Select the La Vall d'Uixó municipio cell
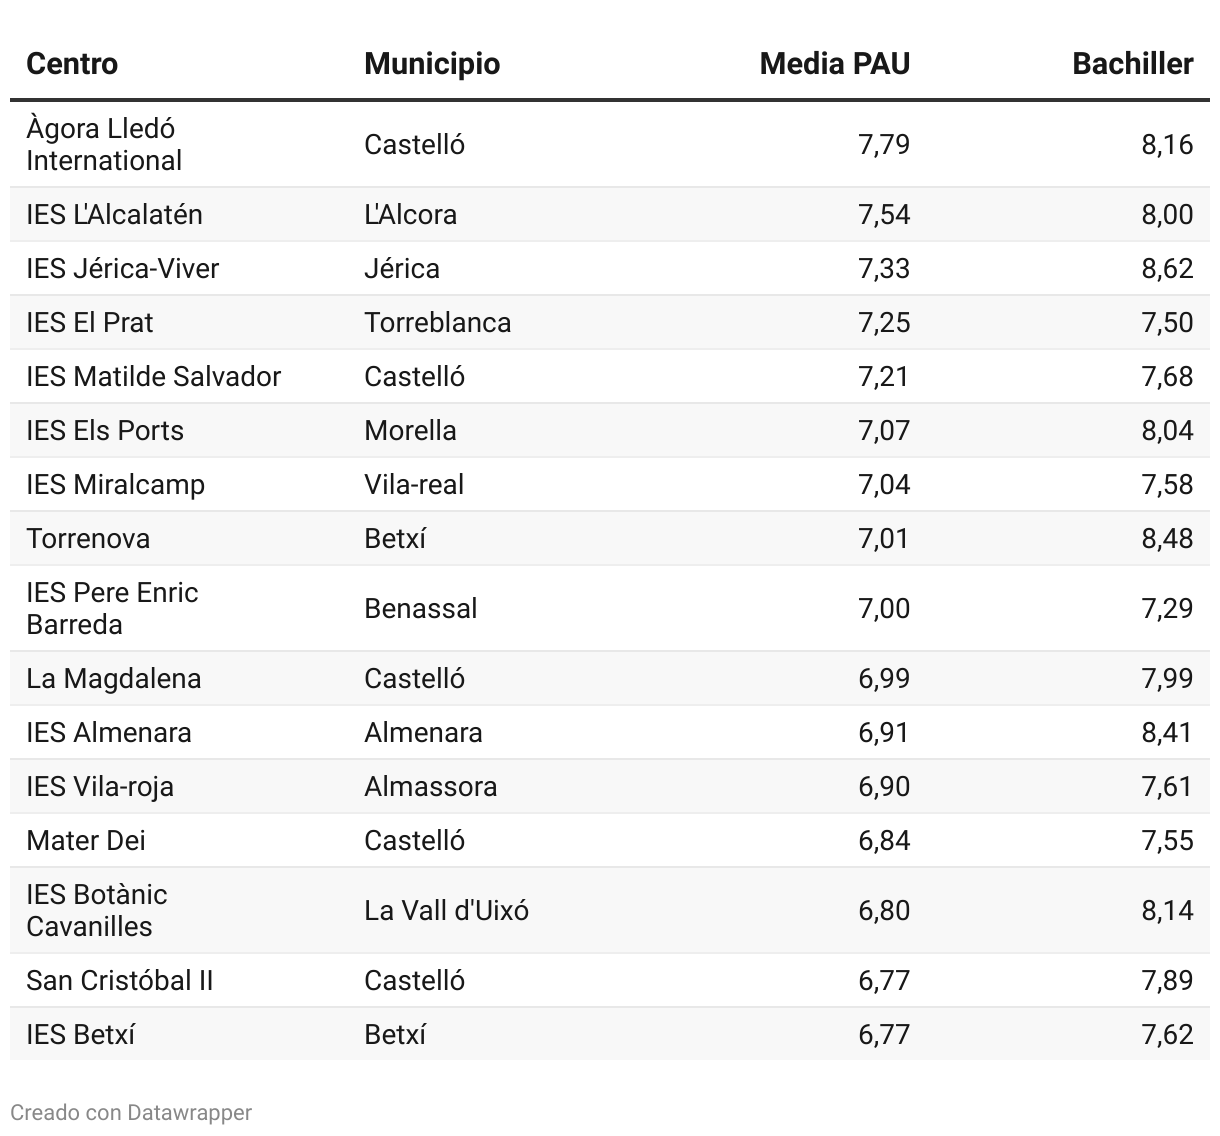Image resolution: width=1220 pixels, height=1136 pixels. click(446, 910)
